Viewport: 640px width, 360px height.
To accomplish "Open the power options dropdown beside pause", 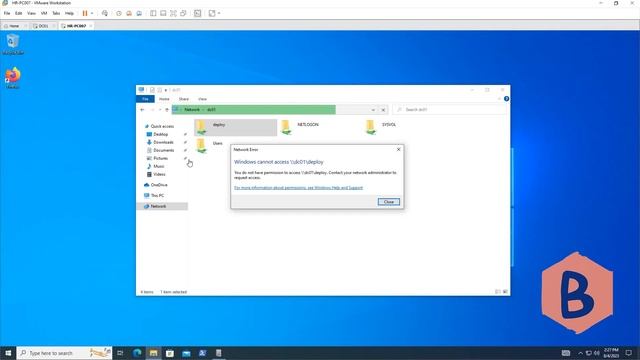I will click(92, 13).
